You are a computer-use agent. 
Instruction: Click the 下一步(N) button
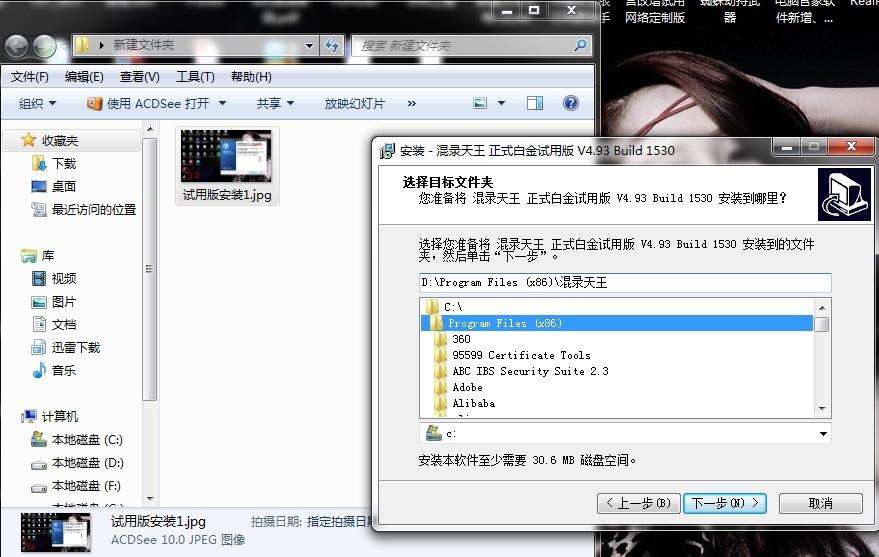(x=724, y=503)
